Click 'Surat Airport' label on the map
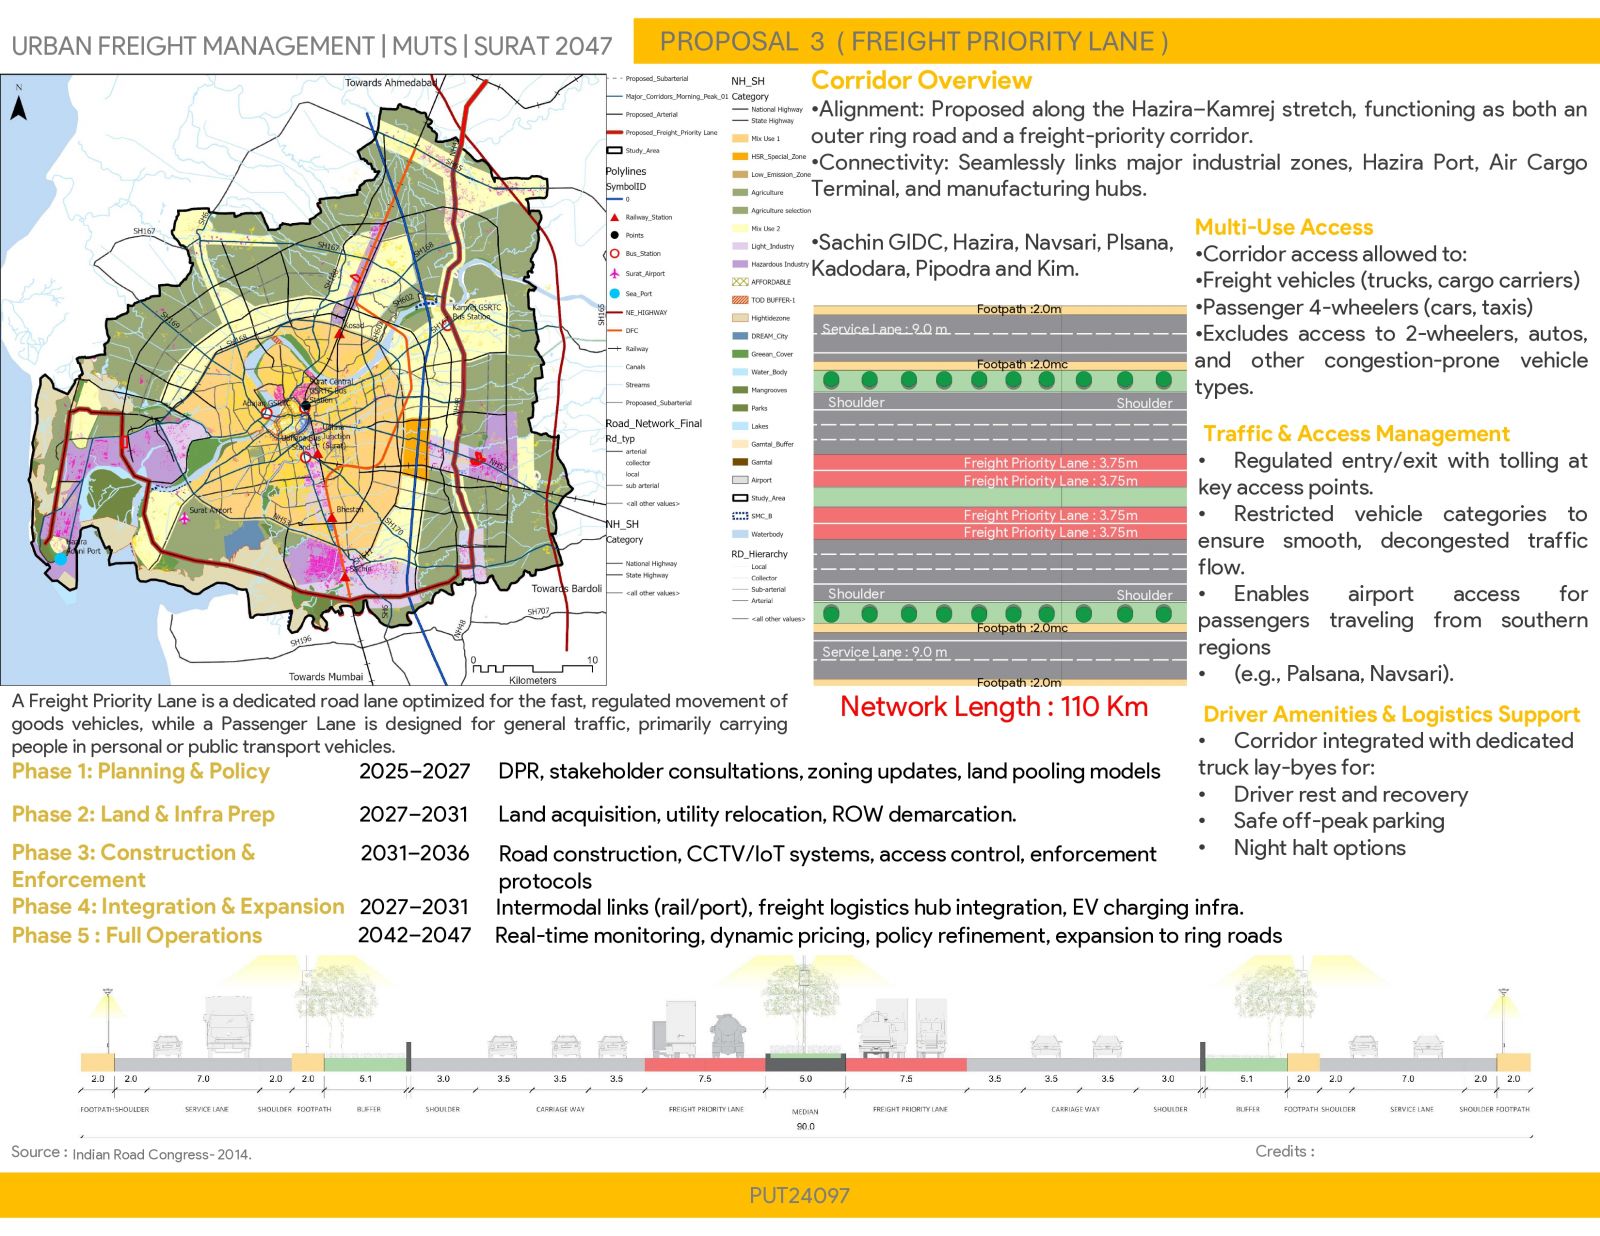This screenshot has height=1236, width=1600. 210,510
